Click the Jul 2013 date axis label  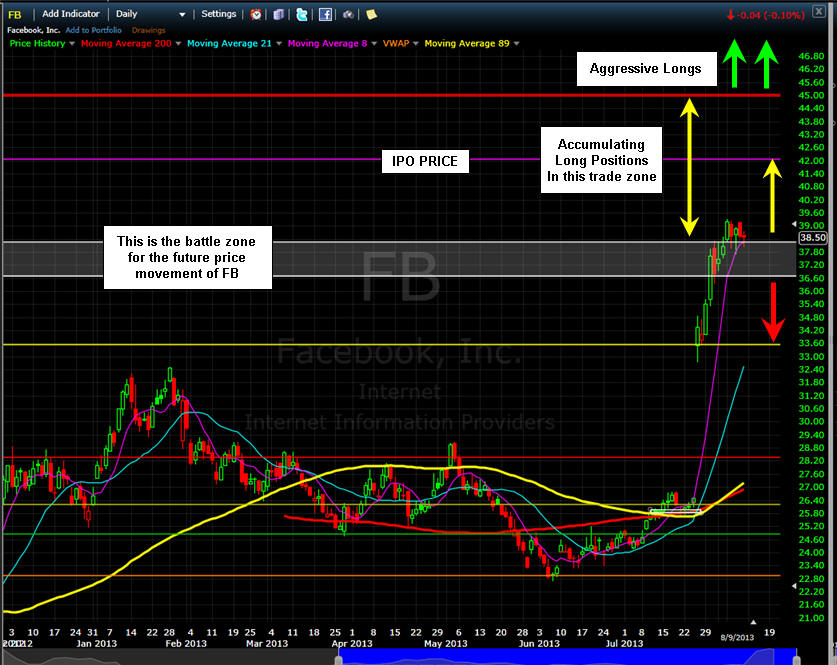coord(625,644)
